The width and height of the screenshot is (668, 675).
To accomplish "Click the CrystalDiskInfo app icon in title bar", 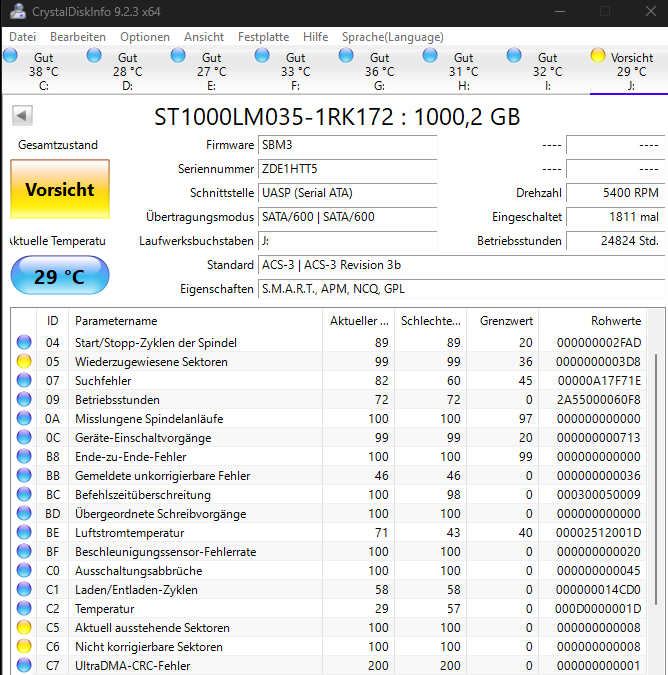I will coord(18,11).
